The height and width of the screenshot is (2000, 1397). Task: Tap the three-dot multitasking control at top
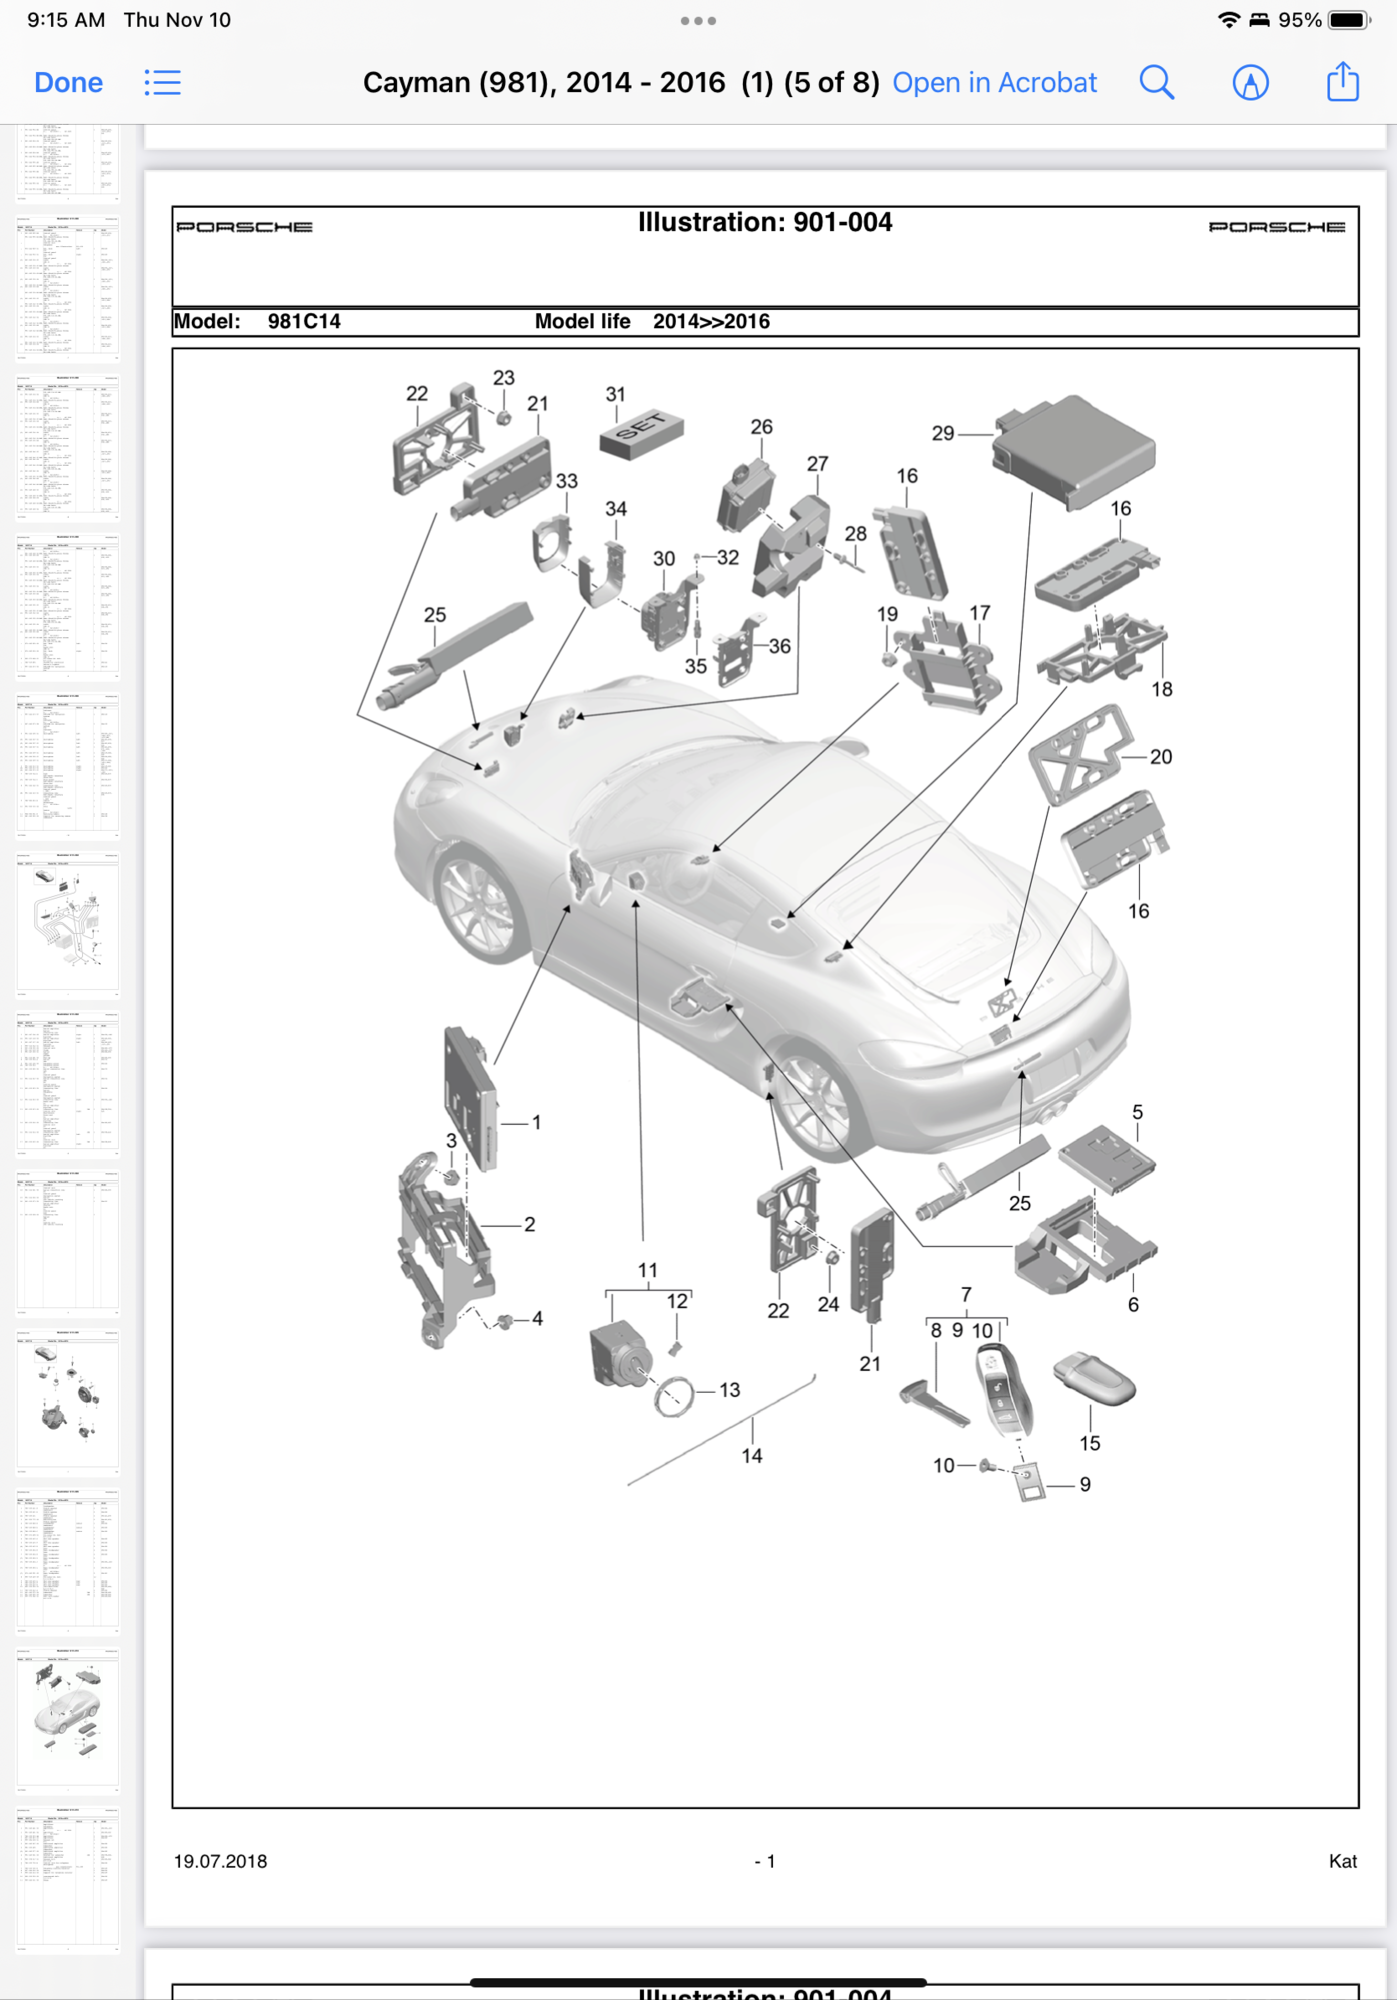[698, 20]
